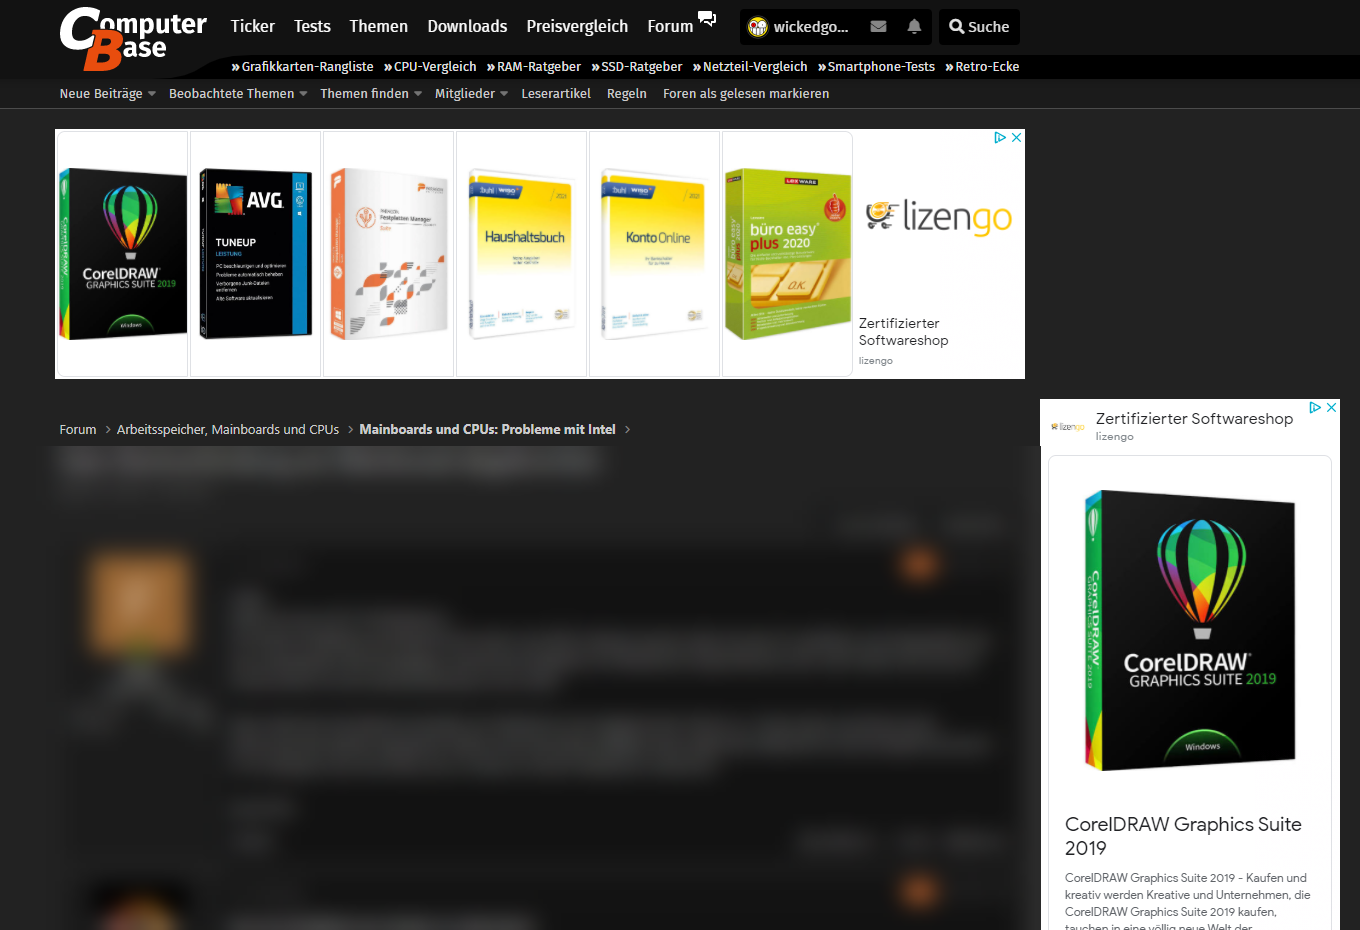Open the Themen menu
The height and width of the screenshot is (930, 1360).
tap(378, 27)
